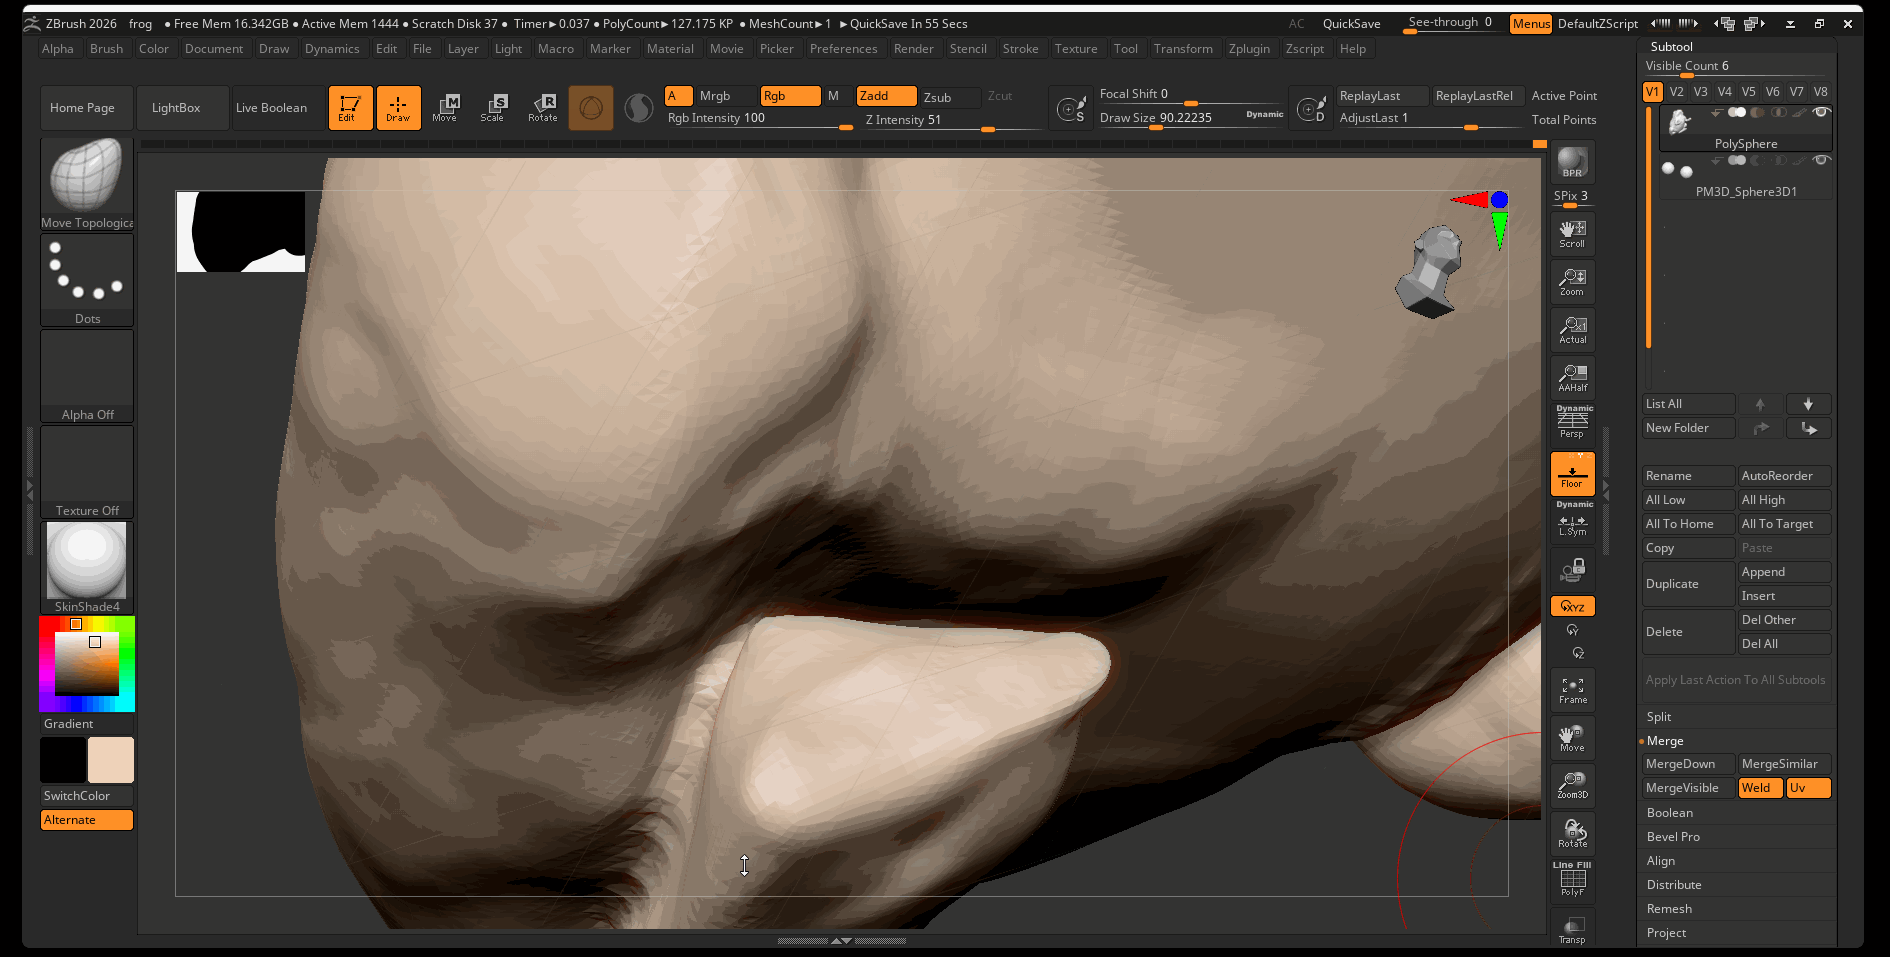The width and height of the screenshot is (1890, 957).
Task: Toggle the Weld option in Merge
Action: (x=1760, y=788)
